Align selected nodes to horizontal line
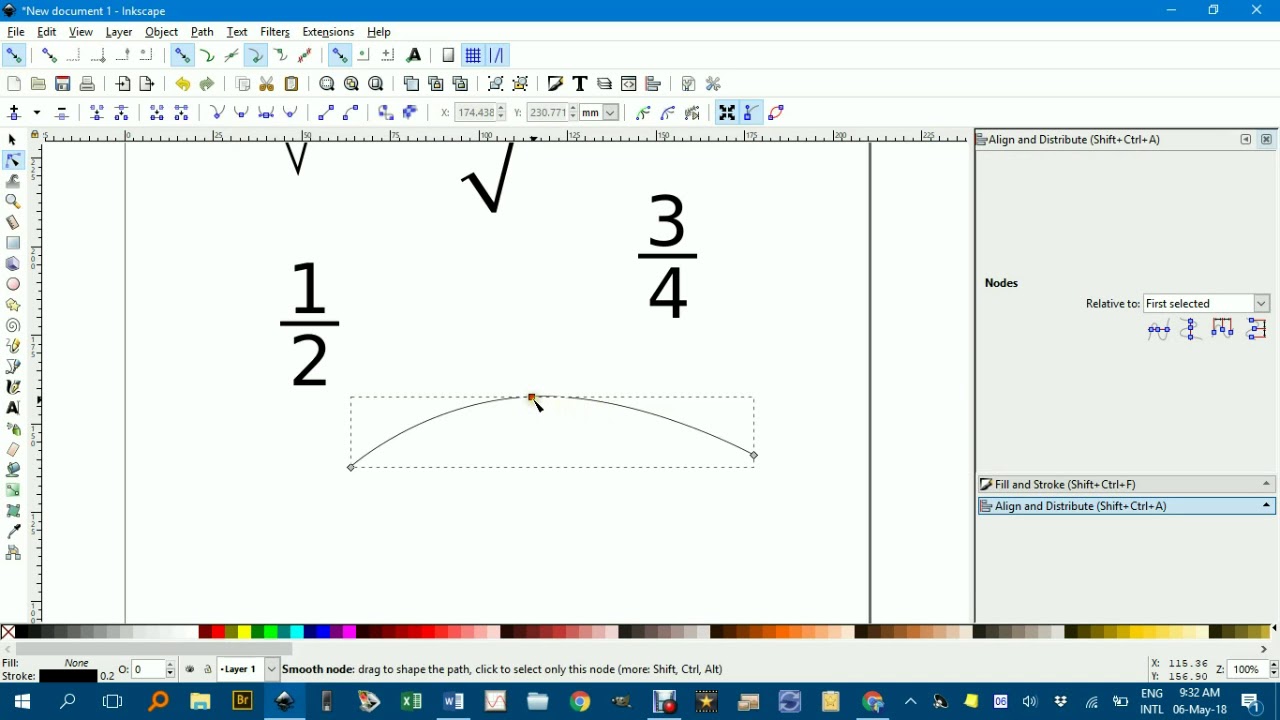This screenshot has width=1280, height=720. (x=1159, y=329)
